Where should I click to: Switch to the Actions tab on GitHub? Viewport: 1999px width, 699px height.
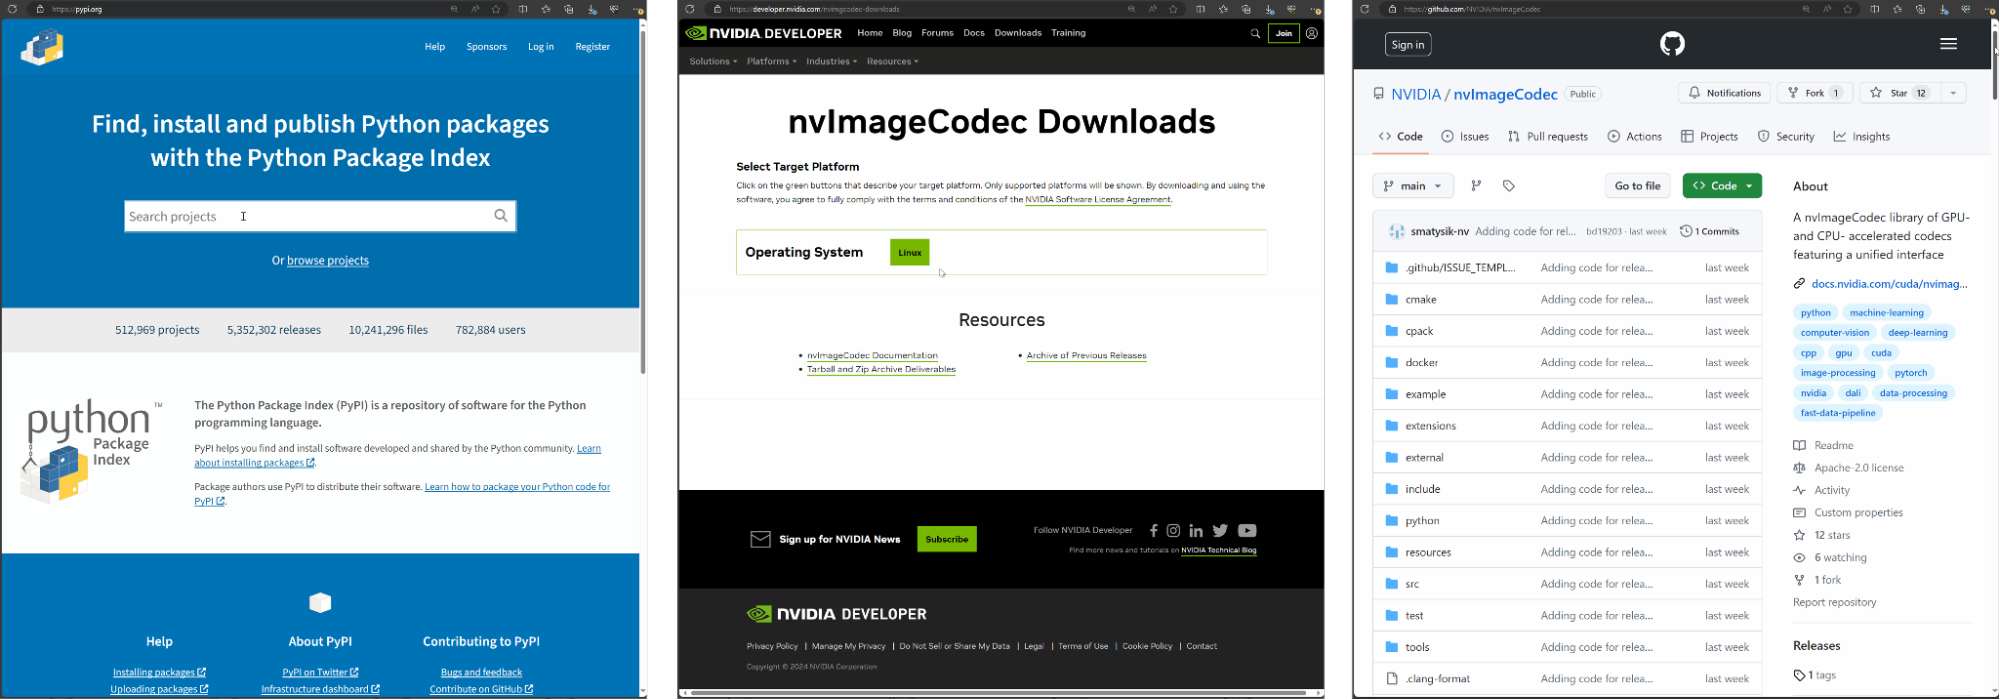click(1635, 136)
